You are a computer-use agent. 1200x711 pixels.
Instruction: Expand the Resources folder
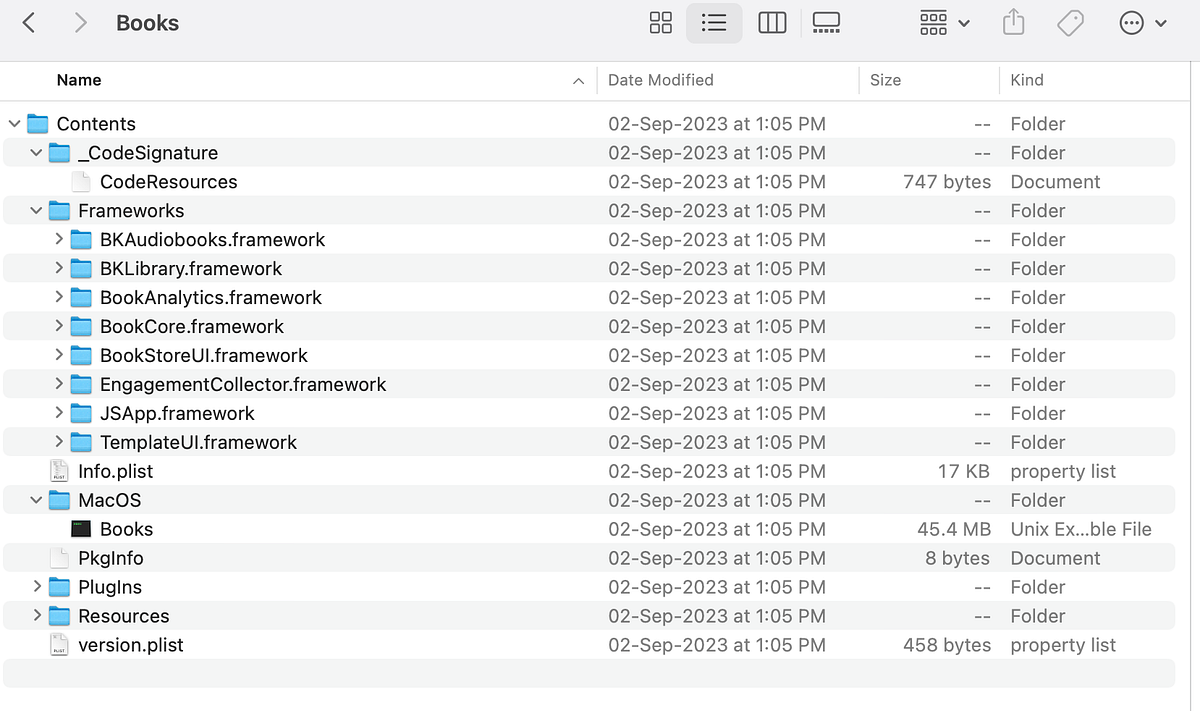pos(37,616)
